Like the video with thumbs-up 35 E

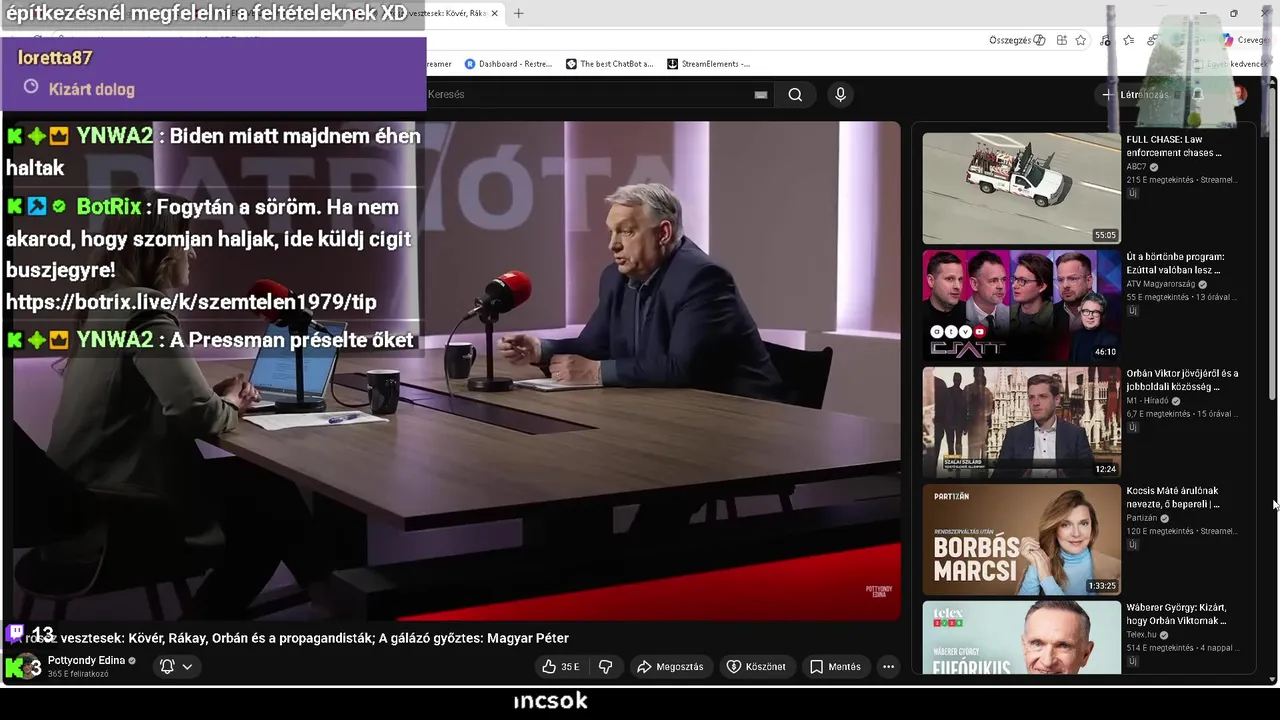pyautogui.click(x=561, y=667)
